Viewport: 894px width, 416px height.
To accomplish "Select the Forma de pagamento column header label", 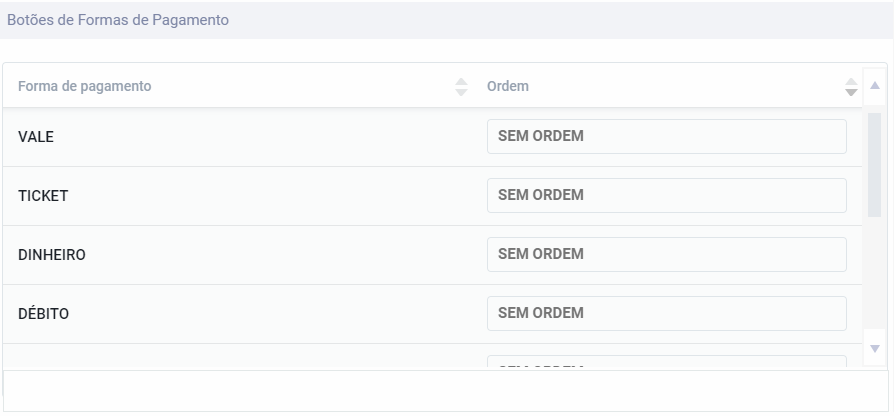I will point(85,87).
